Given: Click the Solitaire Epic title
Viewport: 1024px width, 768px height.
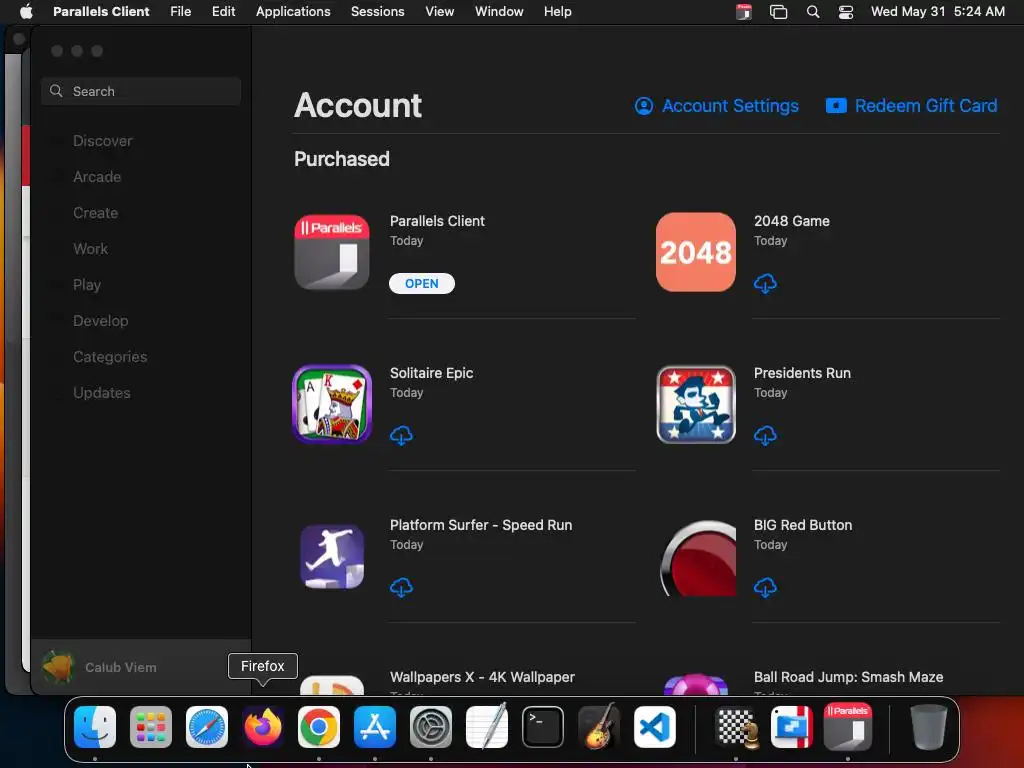Looking at the screenshot, I should tap(432, 373).
